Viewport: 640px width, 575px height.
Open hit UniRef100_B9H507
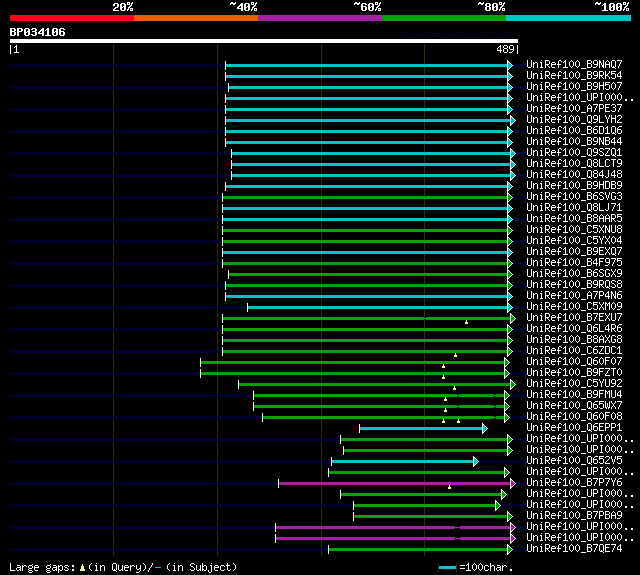click(574, 87)
